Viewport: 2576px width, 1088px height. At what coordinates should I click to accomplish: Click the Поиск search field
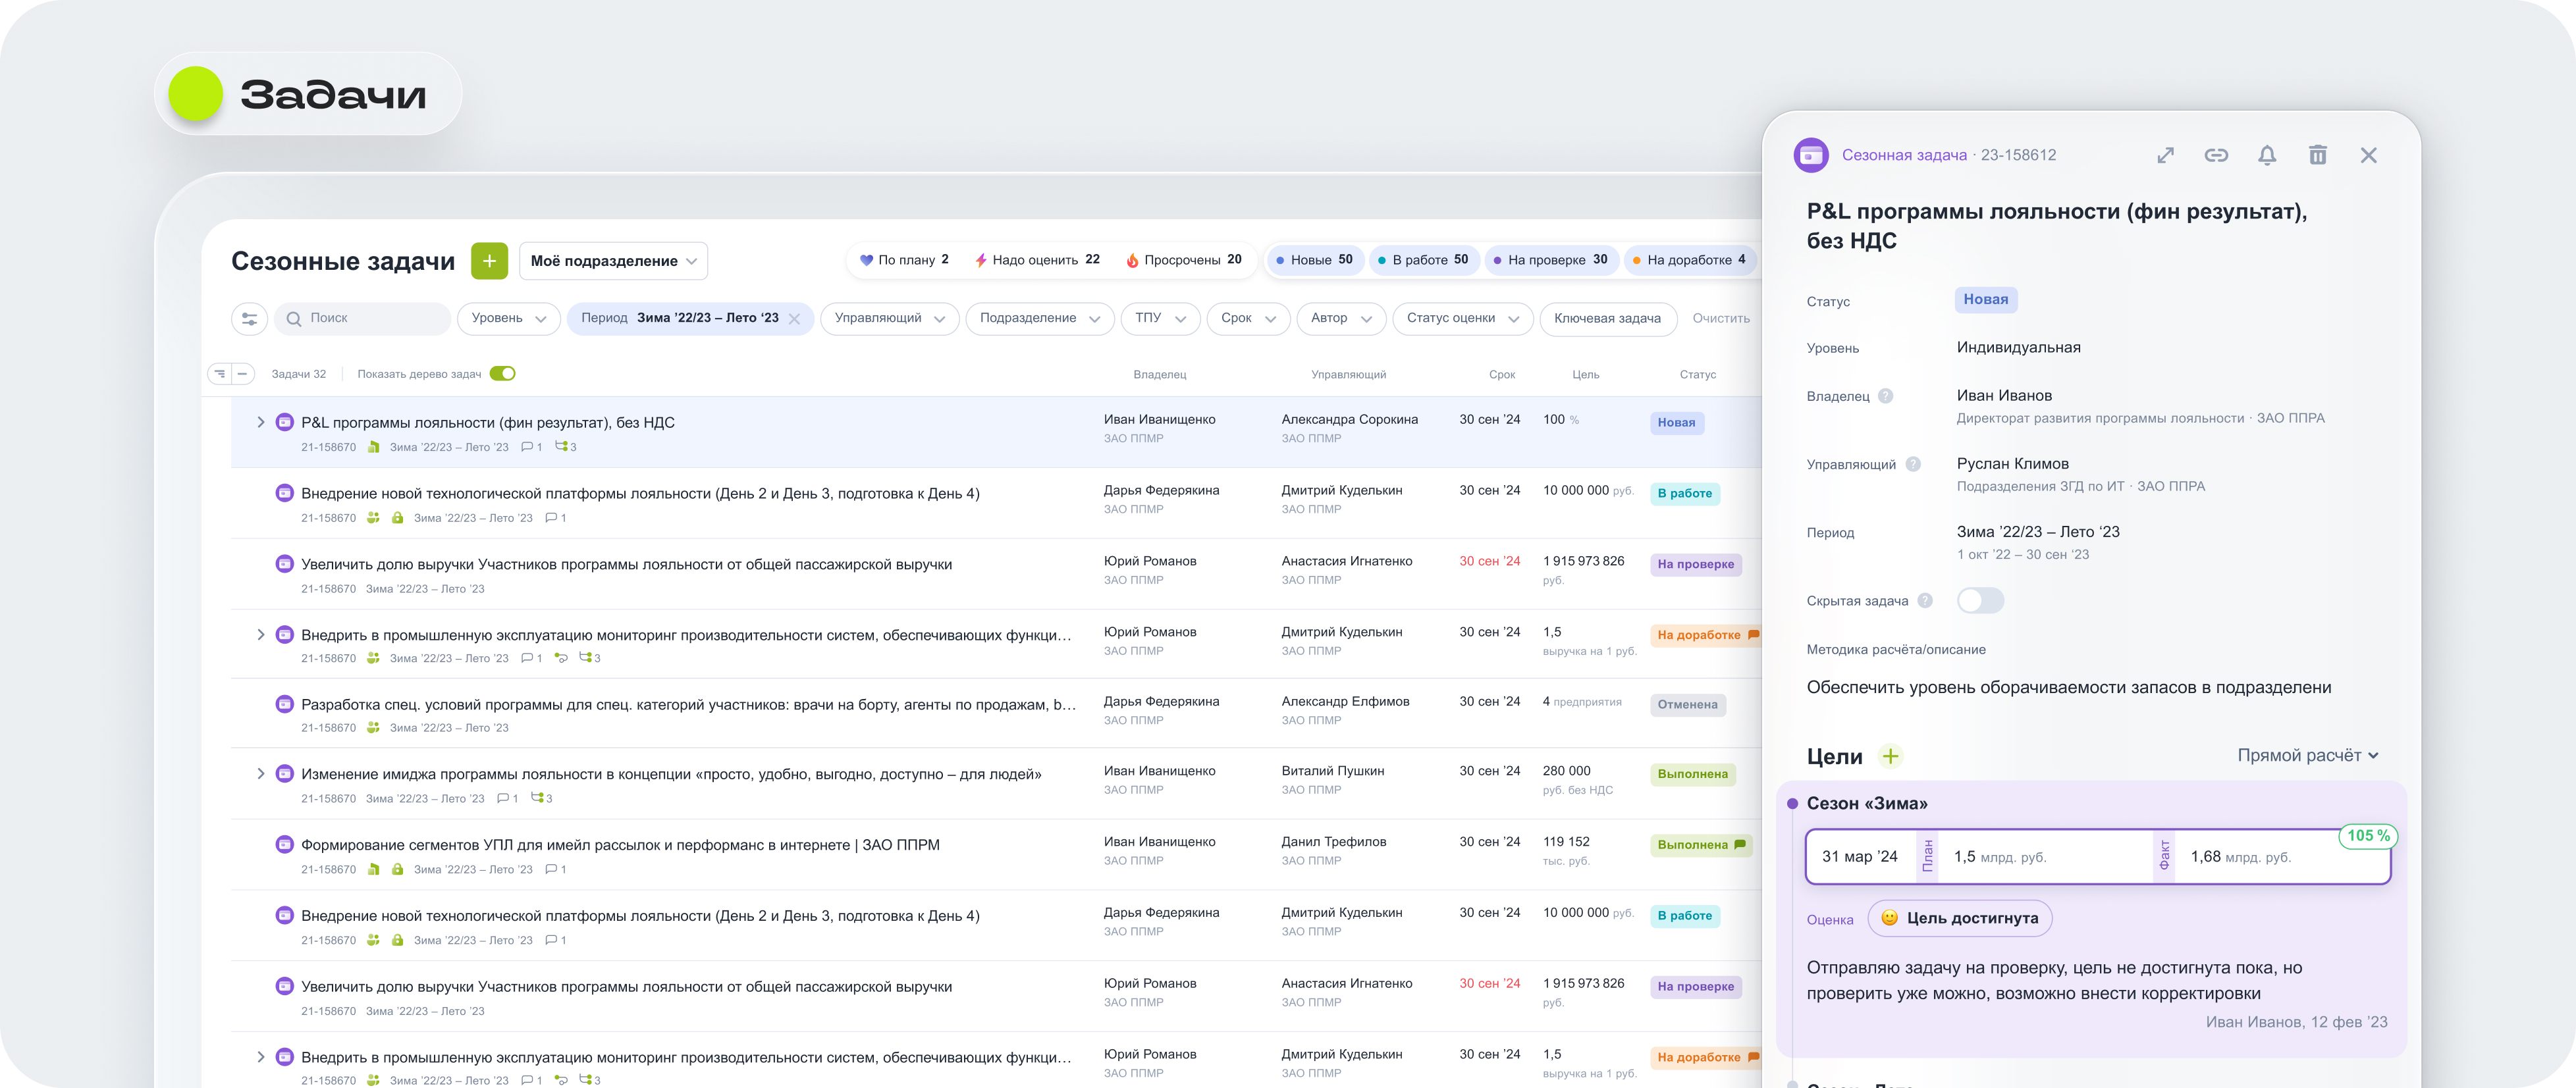(x=363, y=319)
